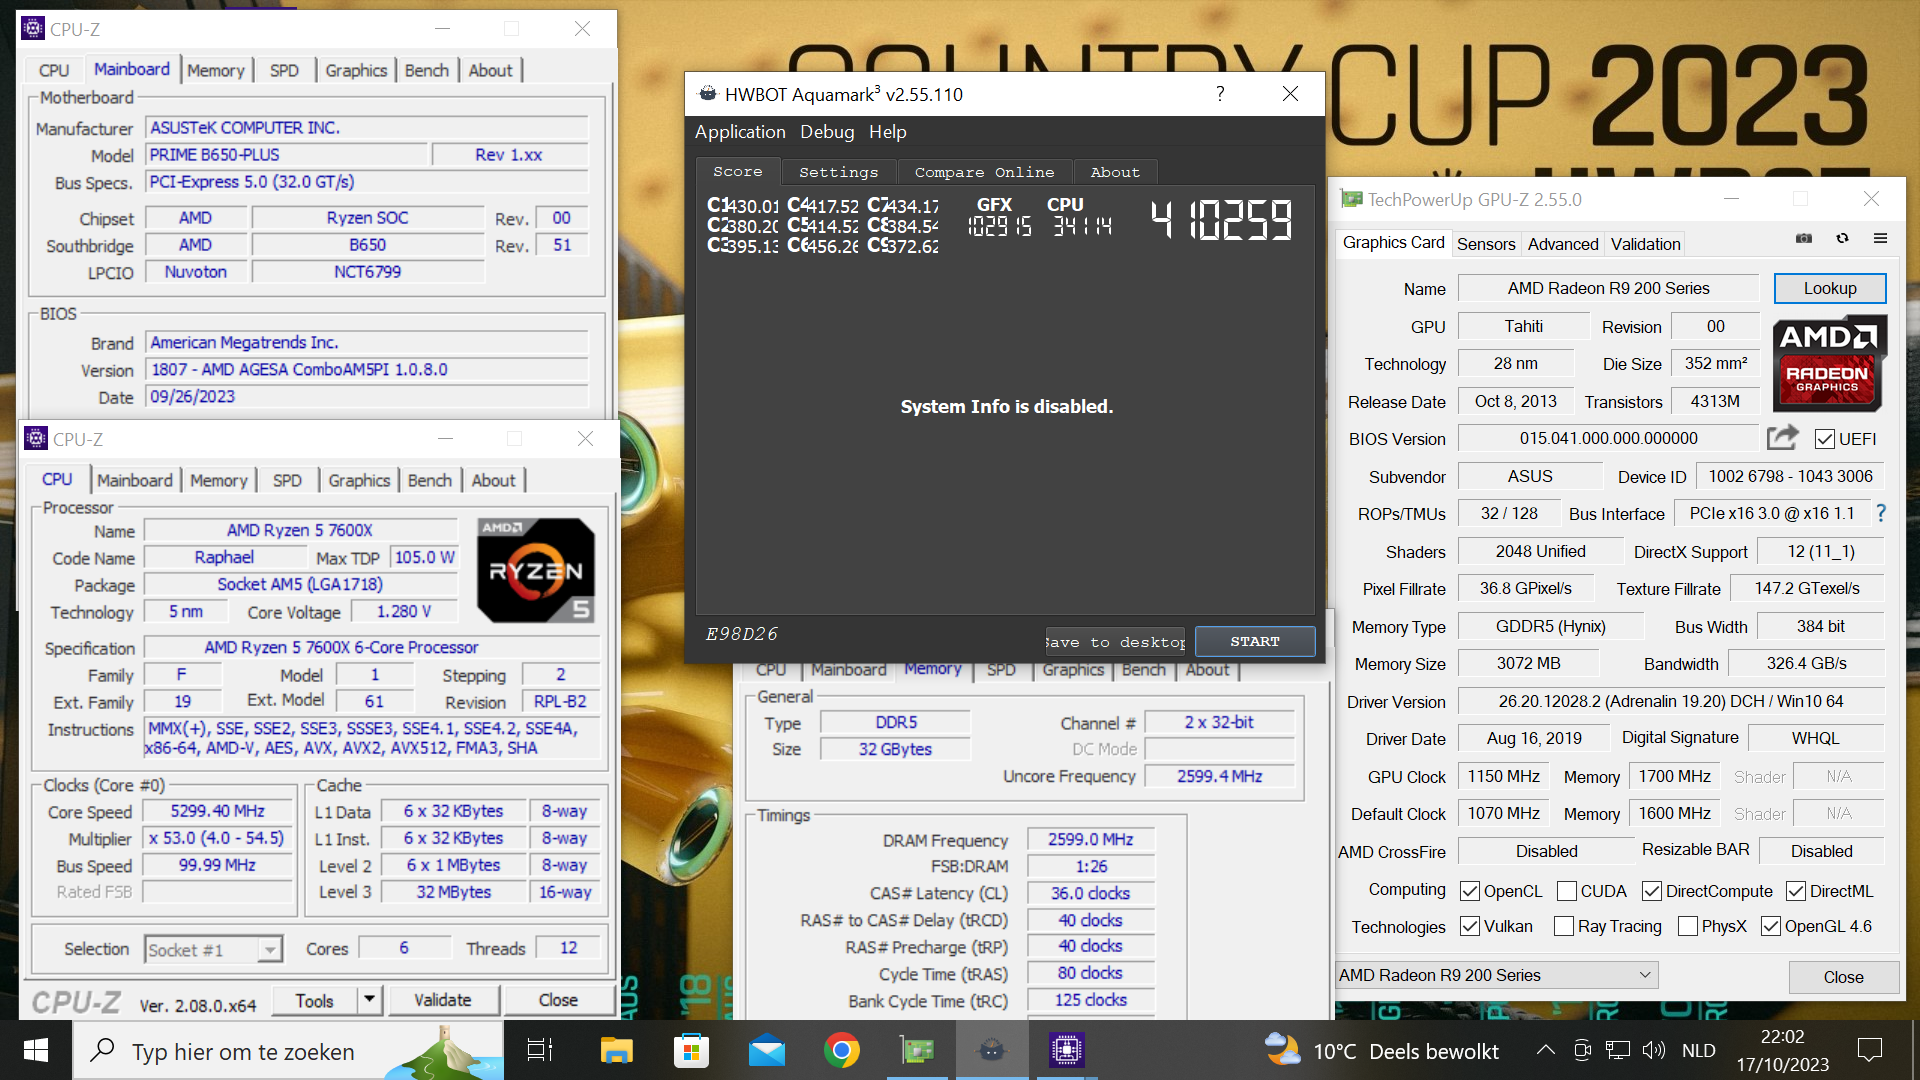Open the Advanced tab in GPU-Z
This screenshot has width=1920, height=1080.
coord(1563,244)
